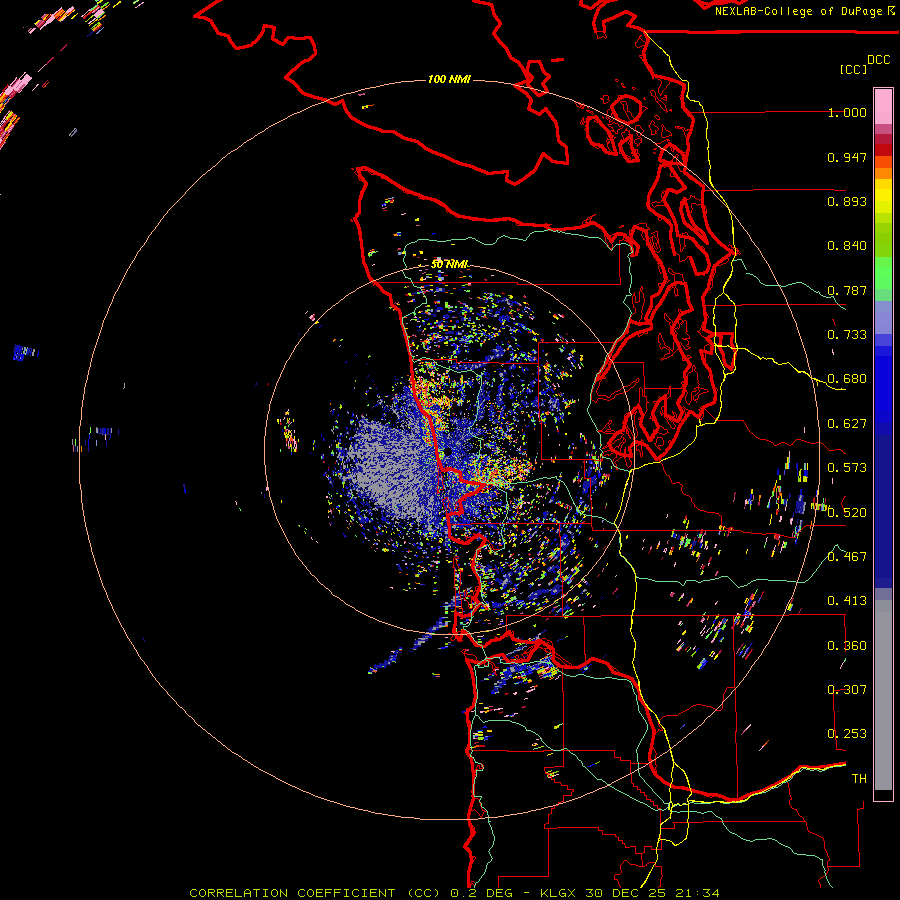Click the TH threshold label on the scale
900x900 pixels.
coord(859,779)
